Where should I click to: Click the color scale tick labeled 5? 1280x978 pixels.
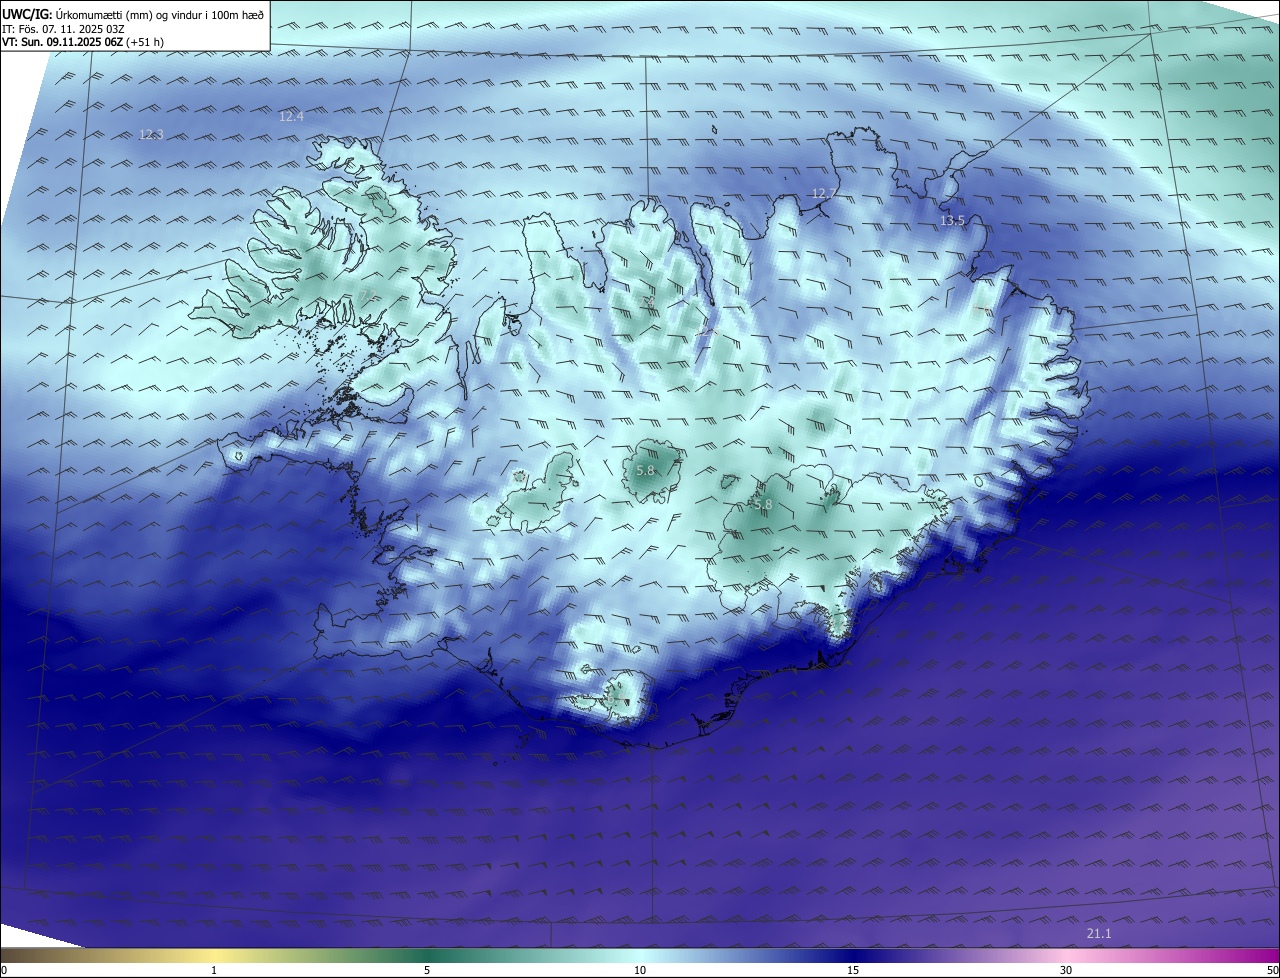(x=427, y=970)
